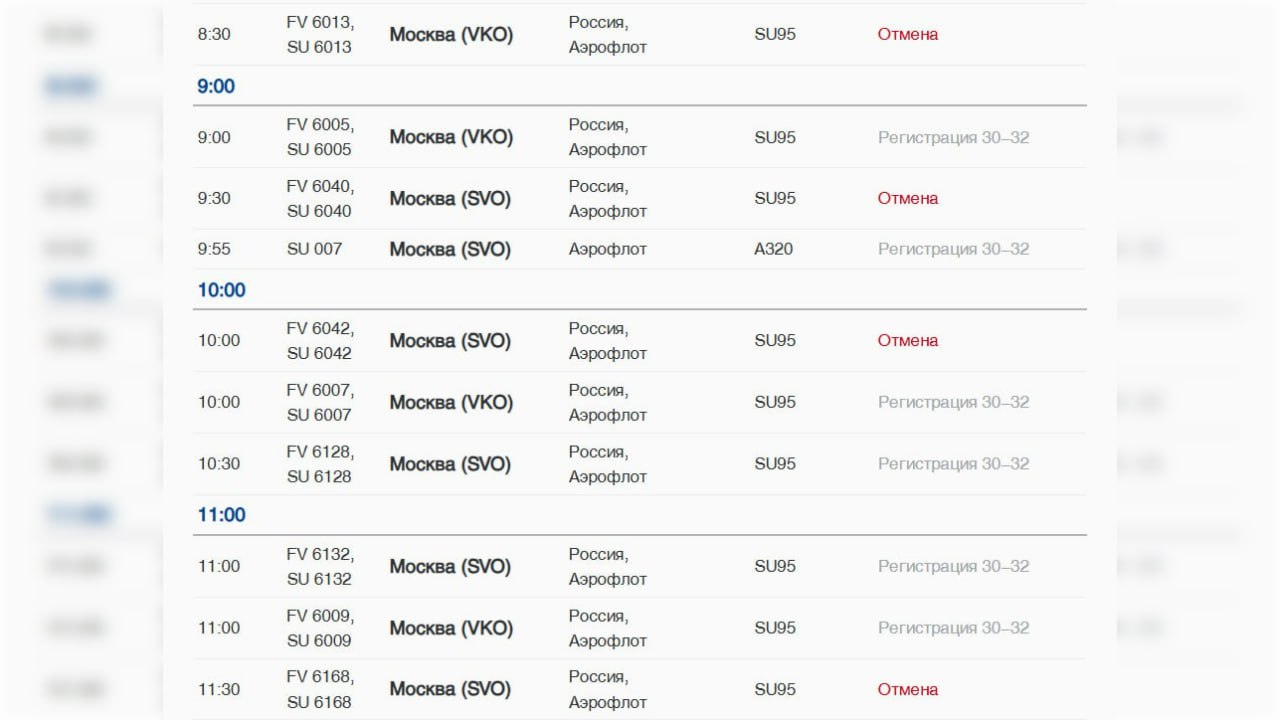Click the A320 aircraft type cell
The height and width of the screenshot is (720, 1280).
pyautogui.click(x=773, y=249)
